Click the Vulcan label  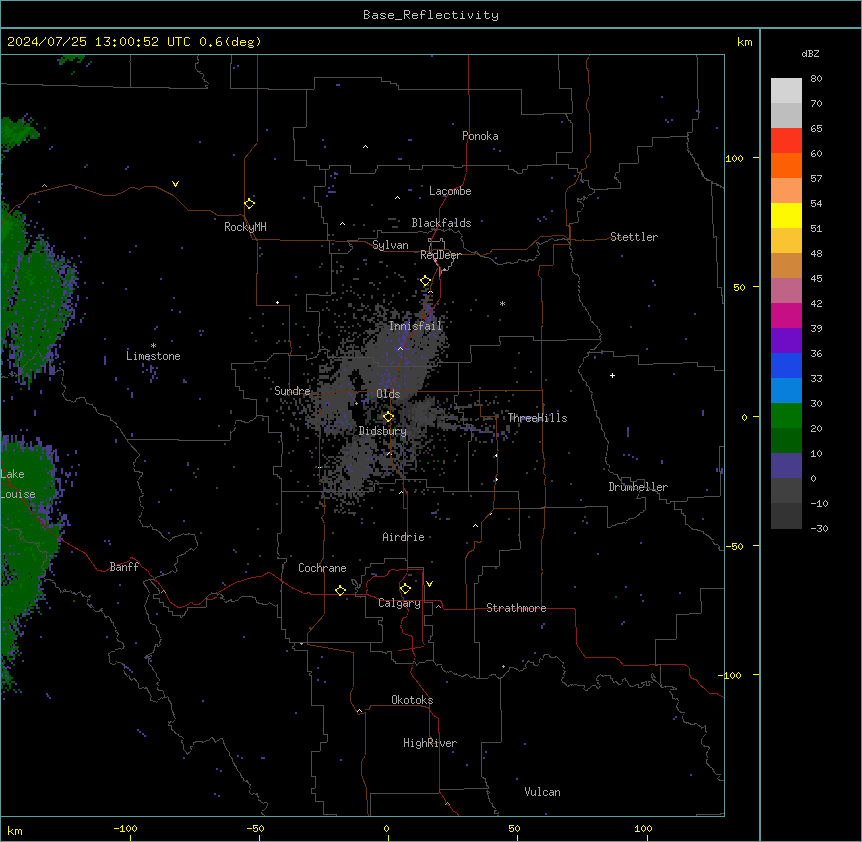pos(542,792)
